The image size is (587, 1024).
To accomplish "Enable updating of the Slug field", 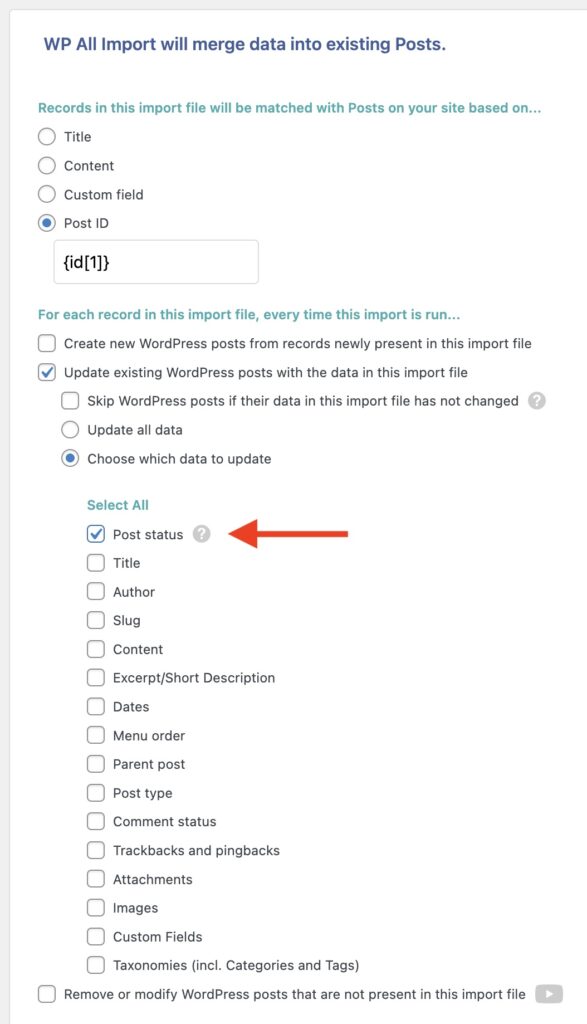I will click(96, 620).
